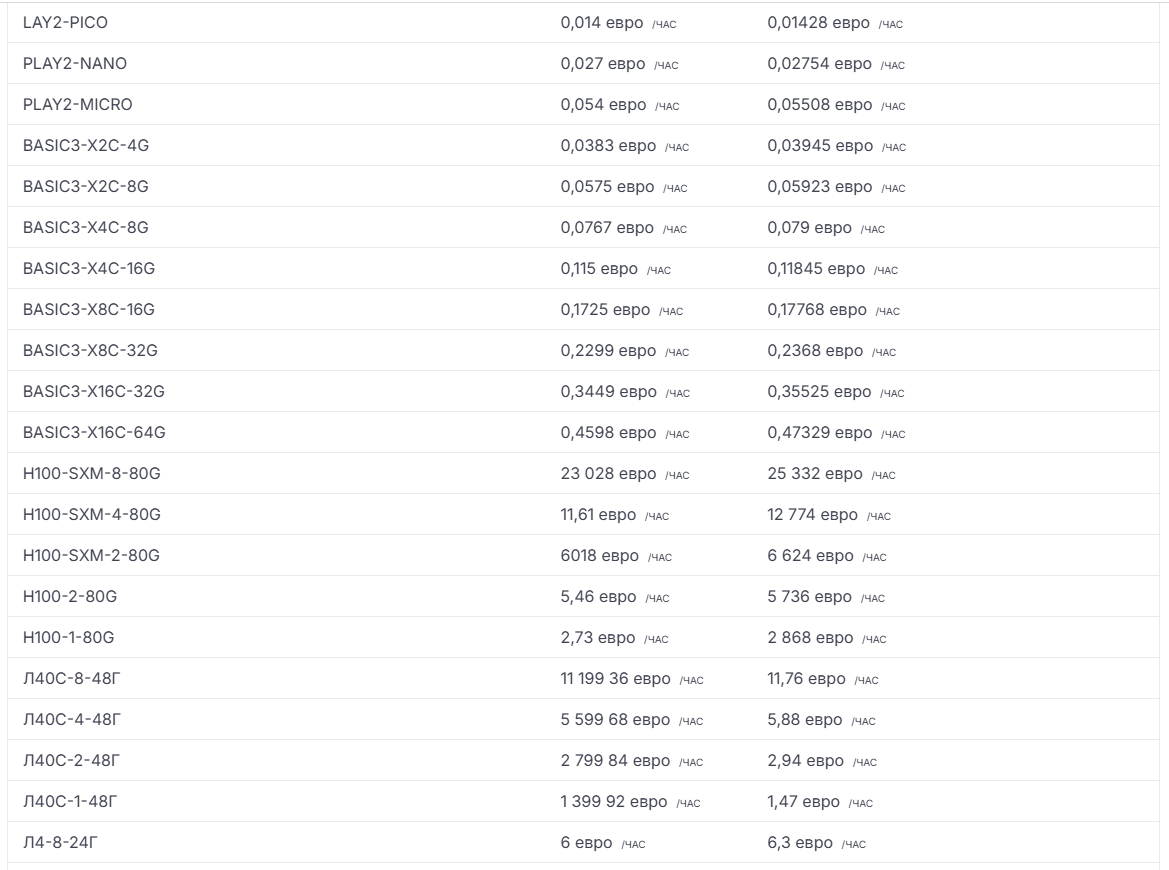The height and width of the screenshot is (870, 1169).
Task: Select the BASIC3-X4C-8G row label
Action: 86,228
